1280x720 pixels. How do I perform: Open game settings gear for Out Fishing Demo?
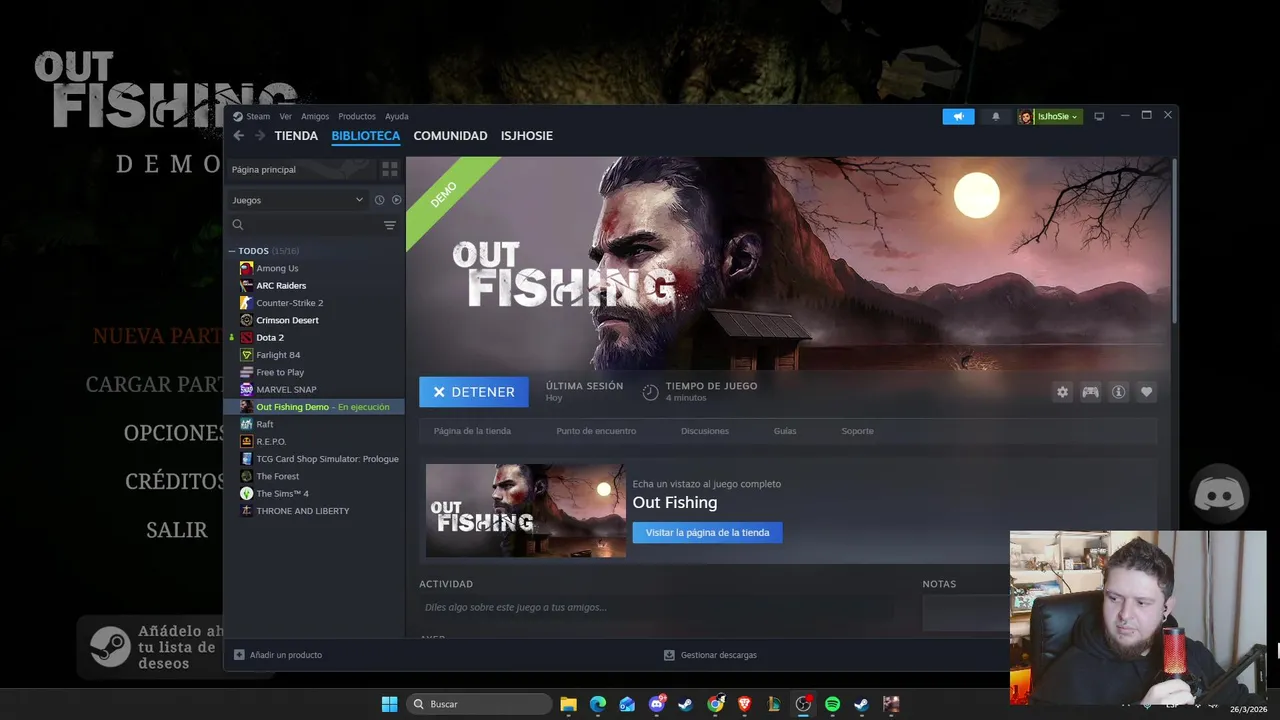pyautogui.click(x=1062, y=392)
